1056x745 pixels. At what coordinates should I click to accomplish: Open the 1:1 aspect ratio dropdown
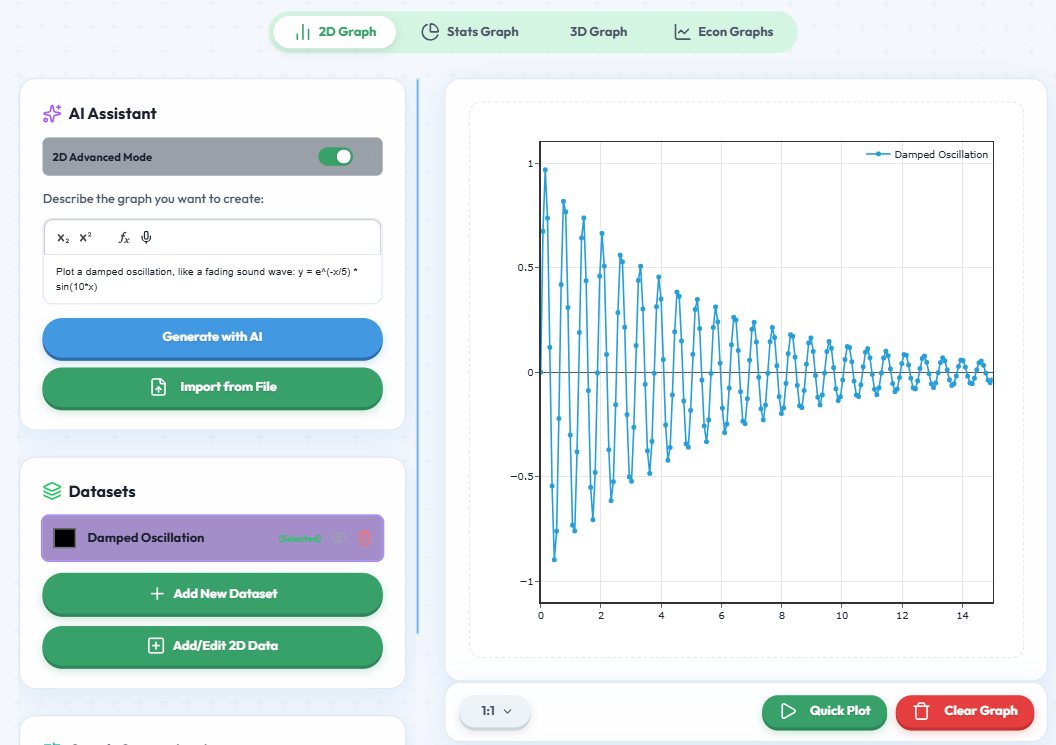click(x=494, y=712)
